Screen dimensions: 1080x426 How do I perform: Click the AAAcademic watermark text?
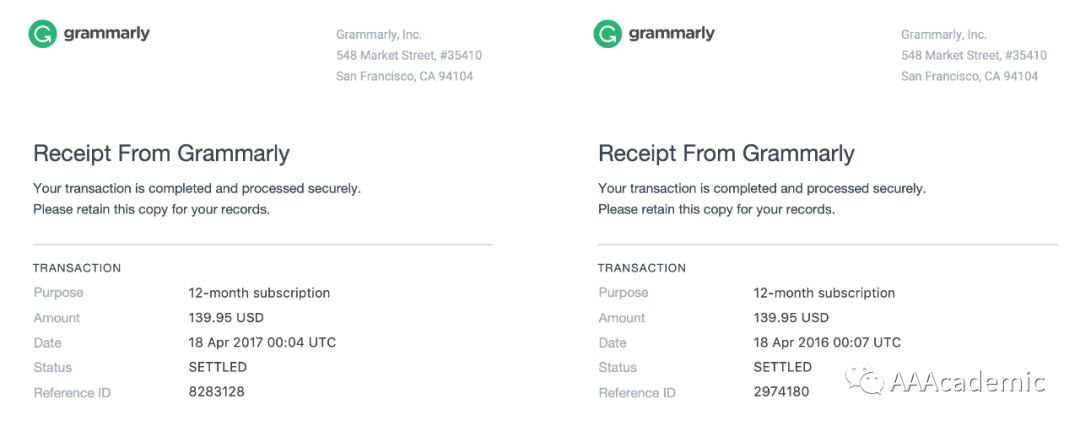point(967,381)
